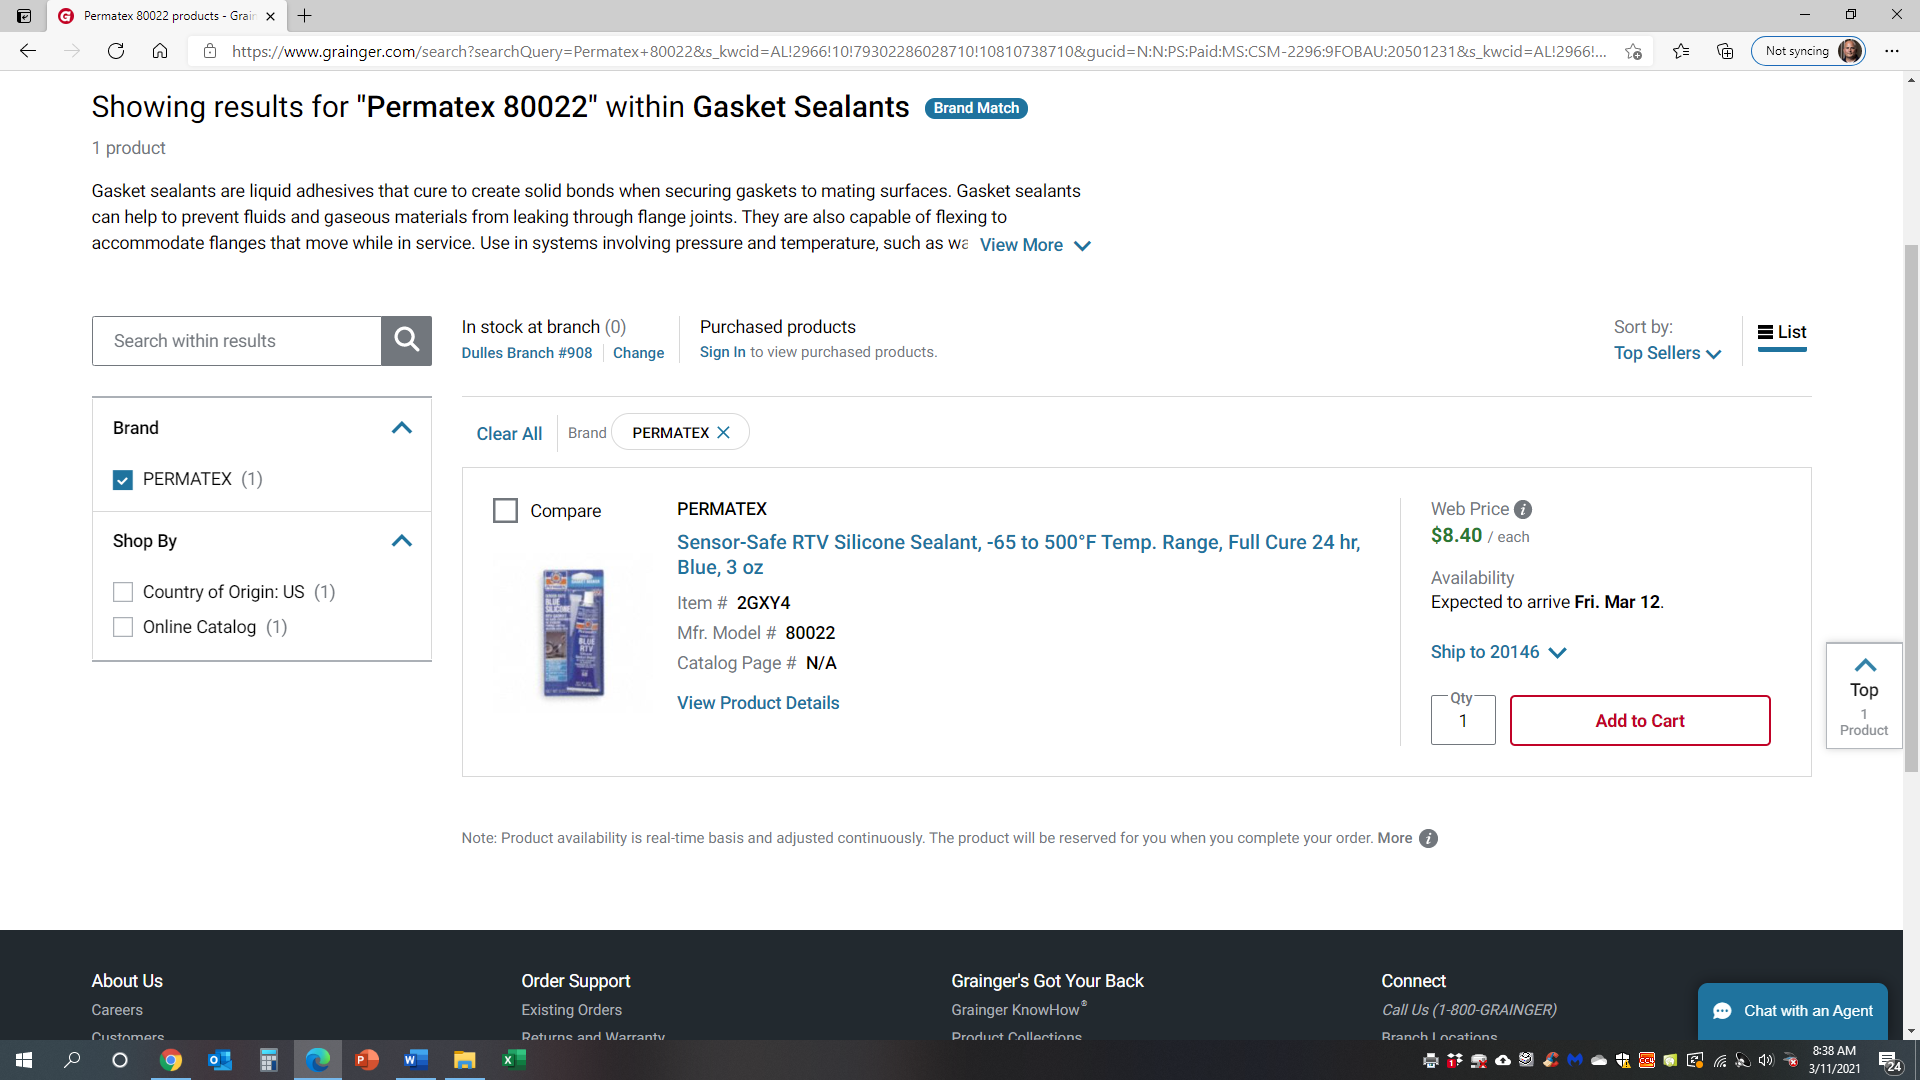Collapse the Brand filter section
This screenshot has height=1080, width=1920.
tap(402, 428)
